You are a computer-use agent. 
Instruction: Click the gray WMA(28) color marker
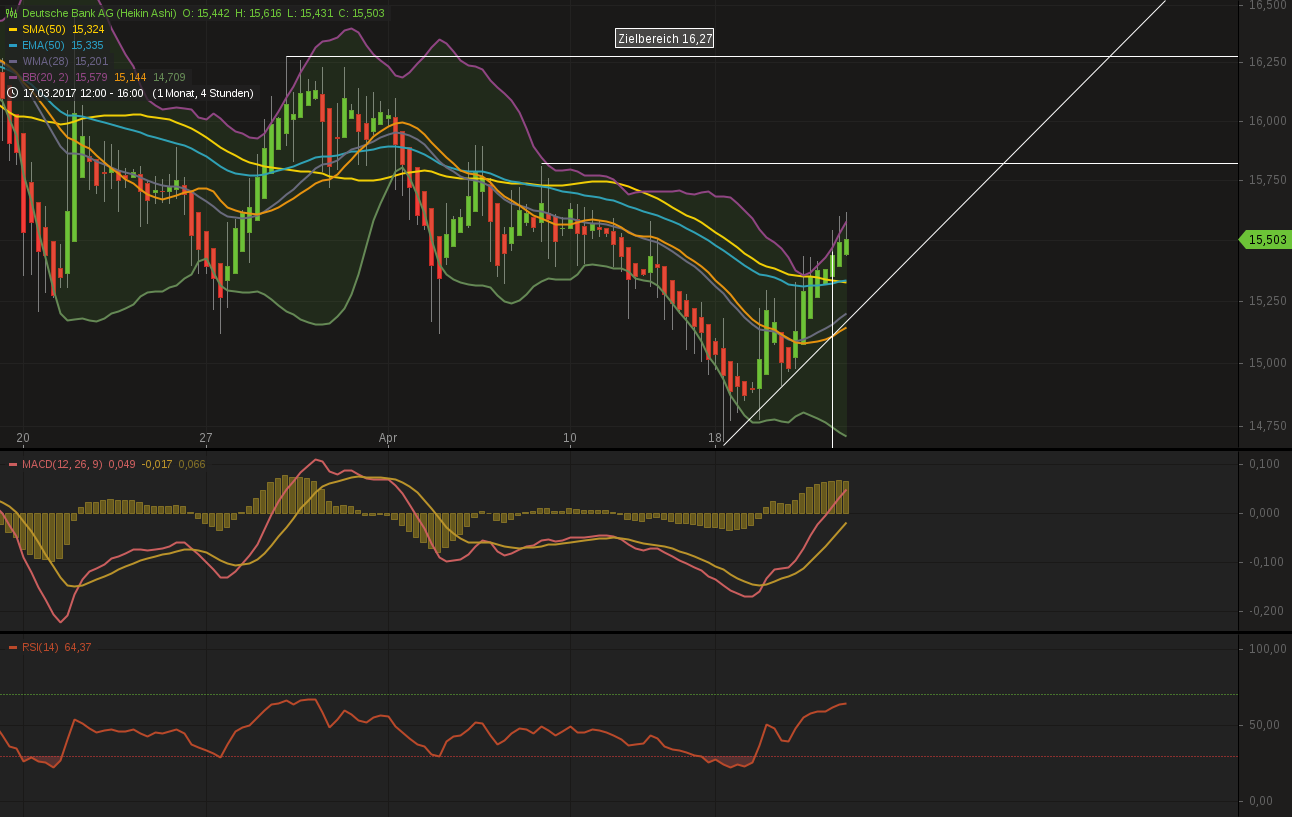(13, 61)
